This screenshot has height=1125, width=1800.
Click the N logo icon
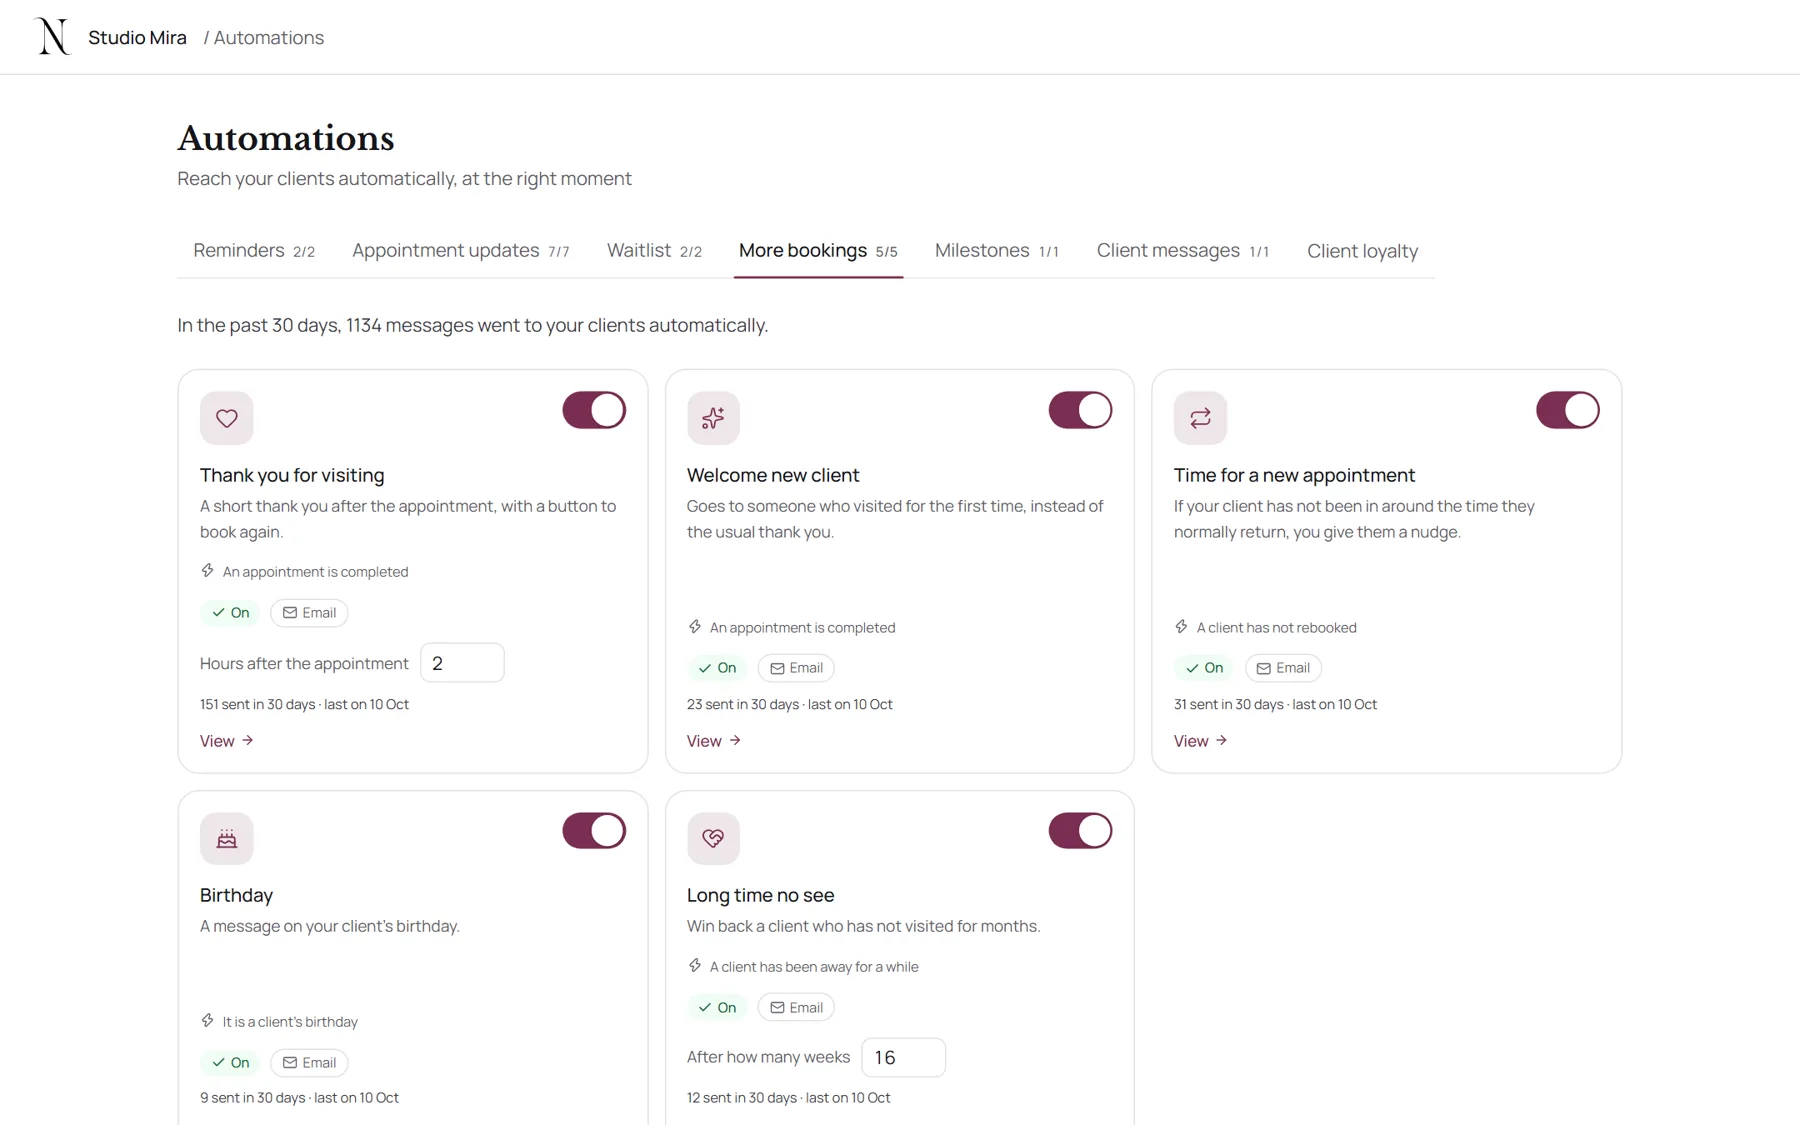pyautogui.click(x=52, y=37)
